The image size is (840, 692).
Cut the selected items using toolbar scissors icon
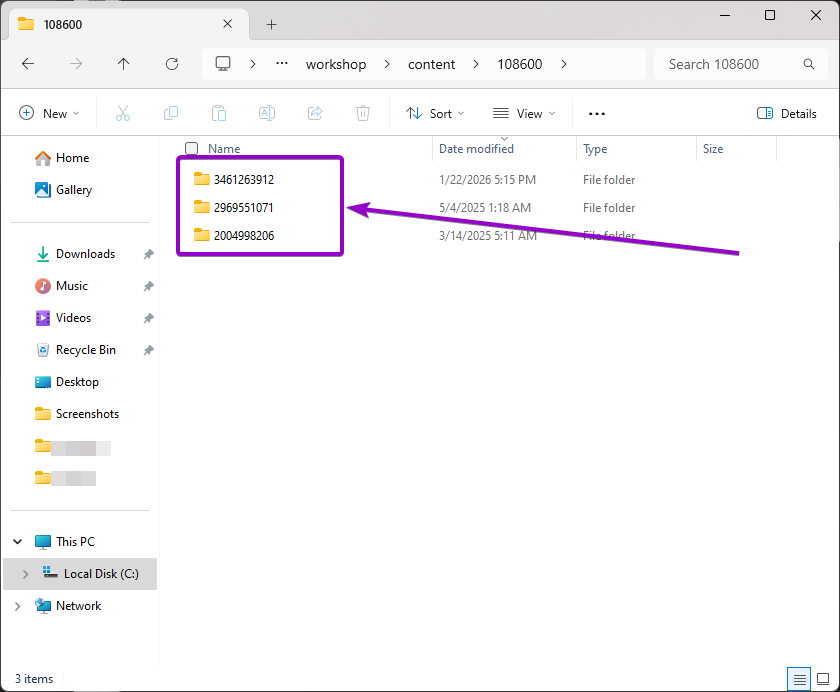tap(122, 113)
